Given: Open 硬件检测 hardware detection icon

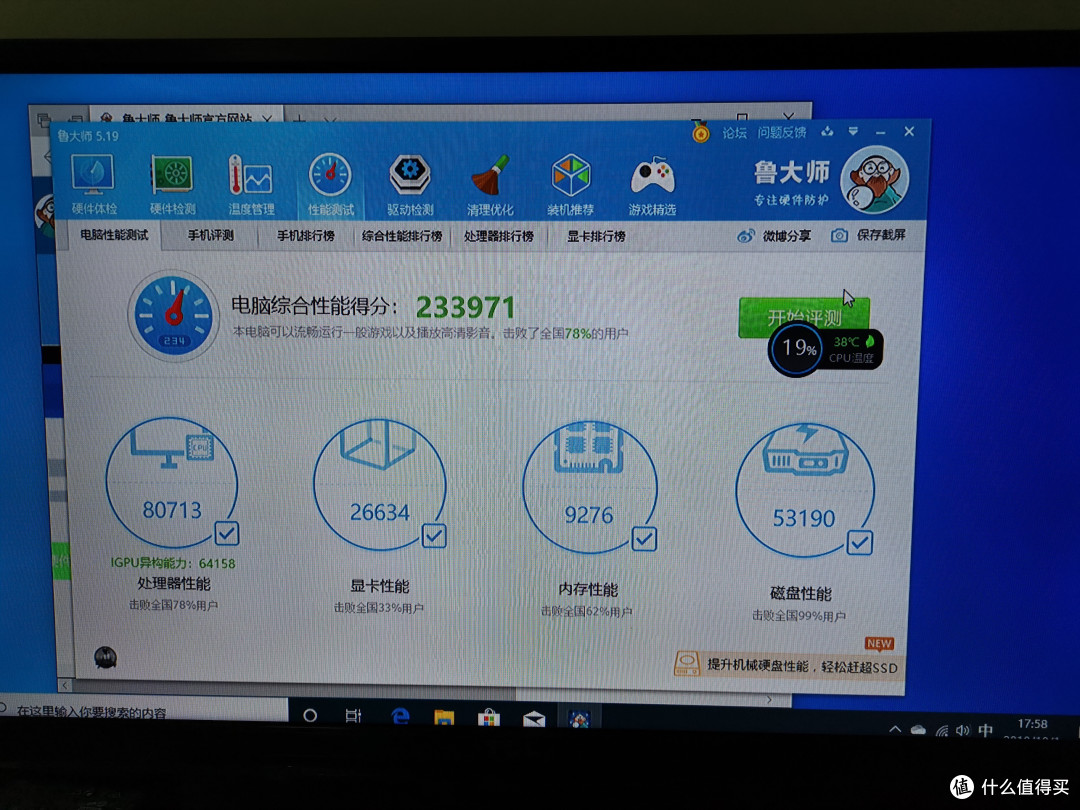Looking at the screenshot, I should click(172, 184).
